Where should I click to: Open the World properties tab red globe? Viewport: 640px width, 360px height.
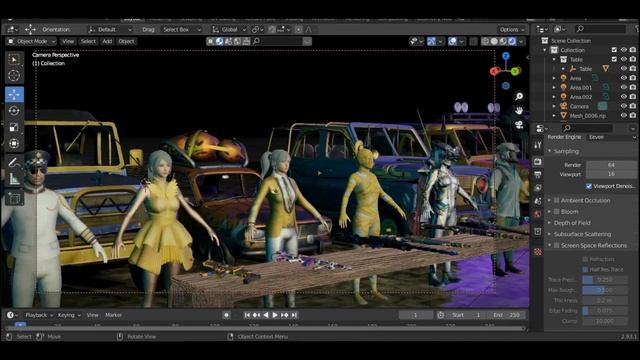click(538, 214)
